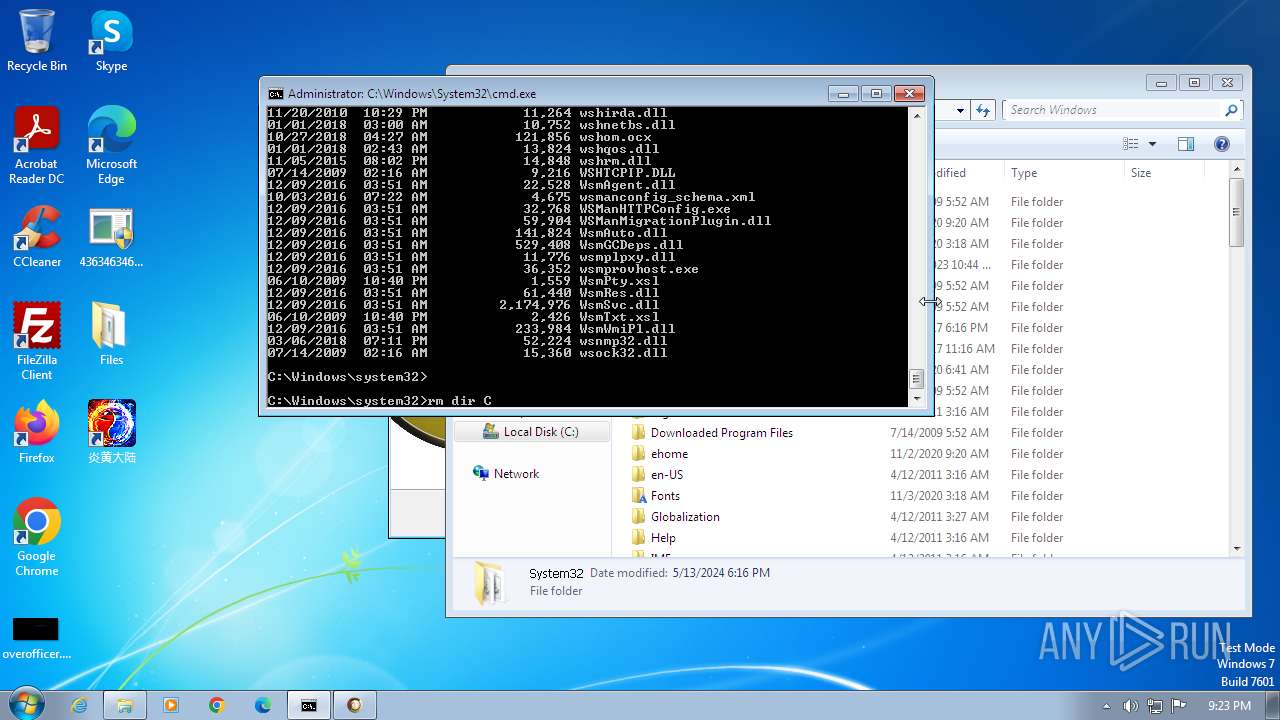Select Network in the navigation pane
The image size is (1280, 720).
[x=516, y=474]
